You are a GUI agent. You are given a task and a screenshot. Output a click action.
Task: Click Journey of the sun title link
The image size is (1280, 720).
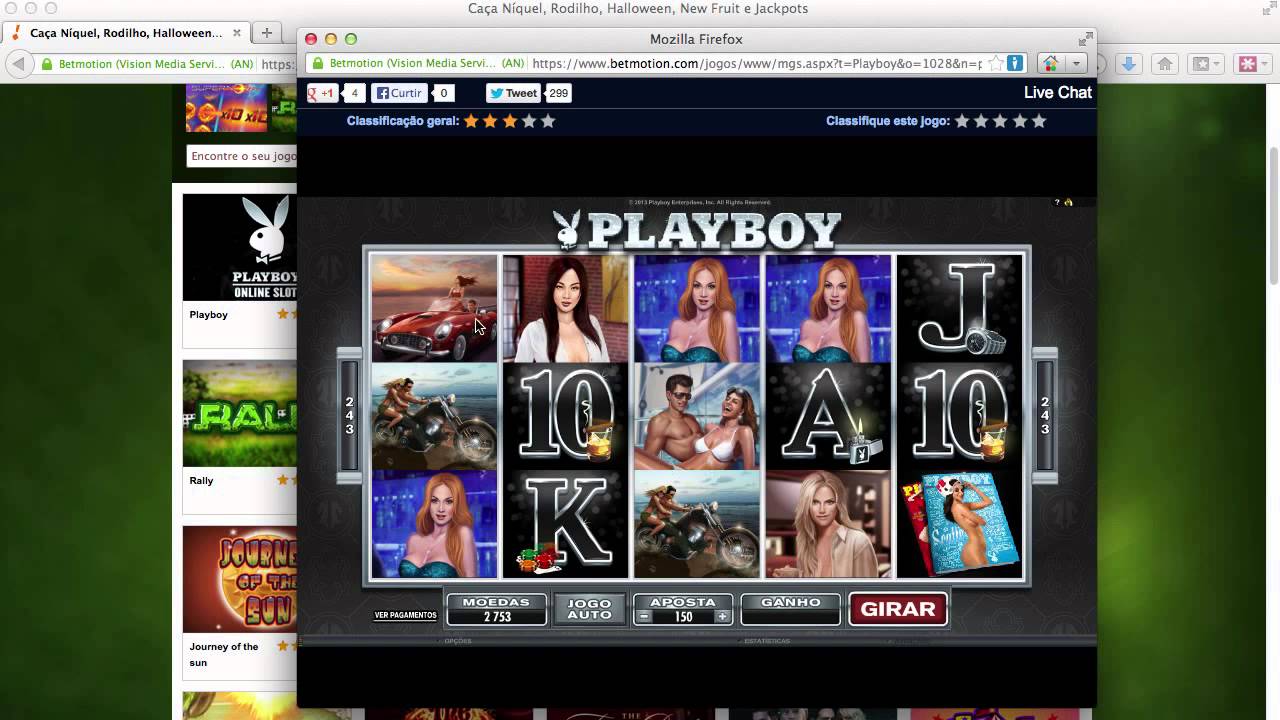[224, 655]
